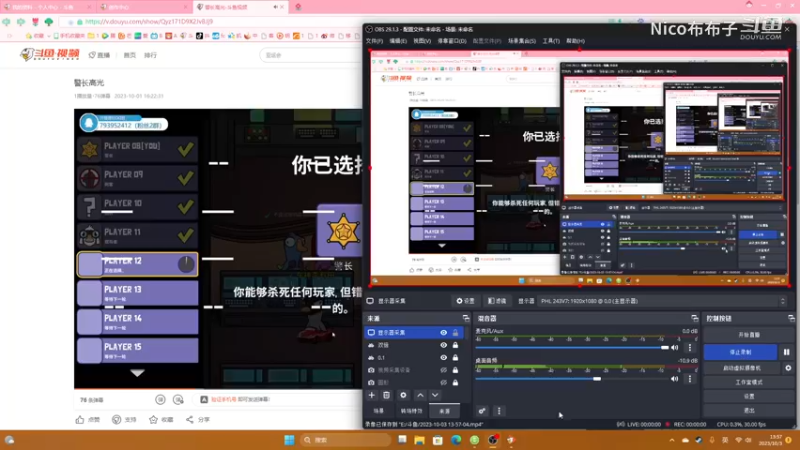Open virtual camera settings with the gear icon
The image size is (800, 450).
point(788,367)
